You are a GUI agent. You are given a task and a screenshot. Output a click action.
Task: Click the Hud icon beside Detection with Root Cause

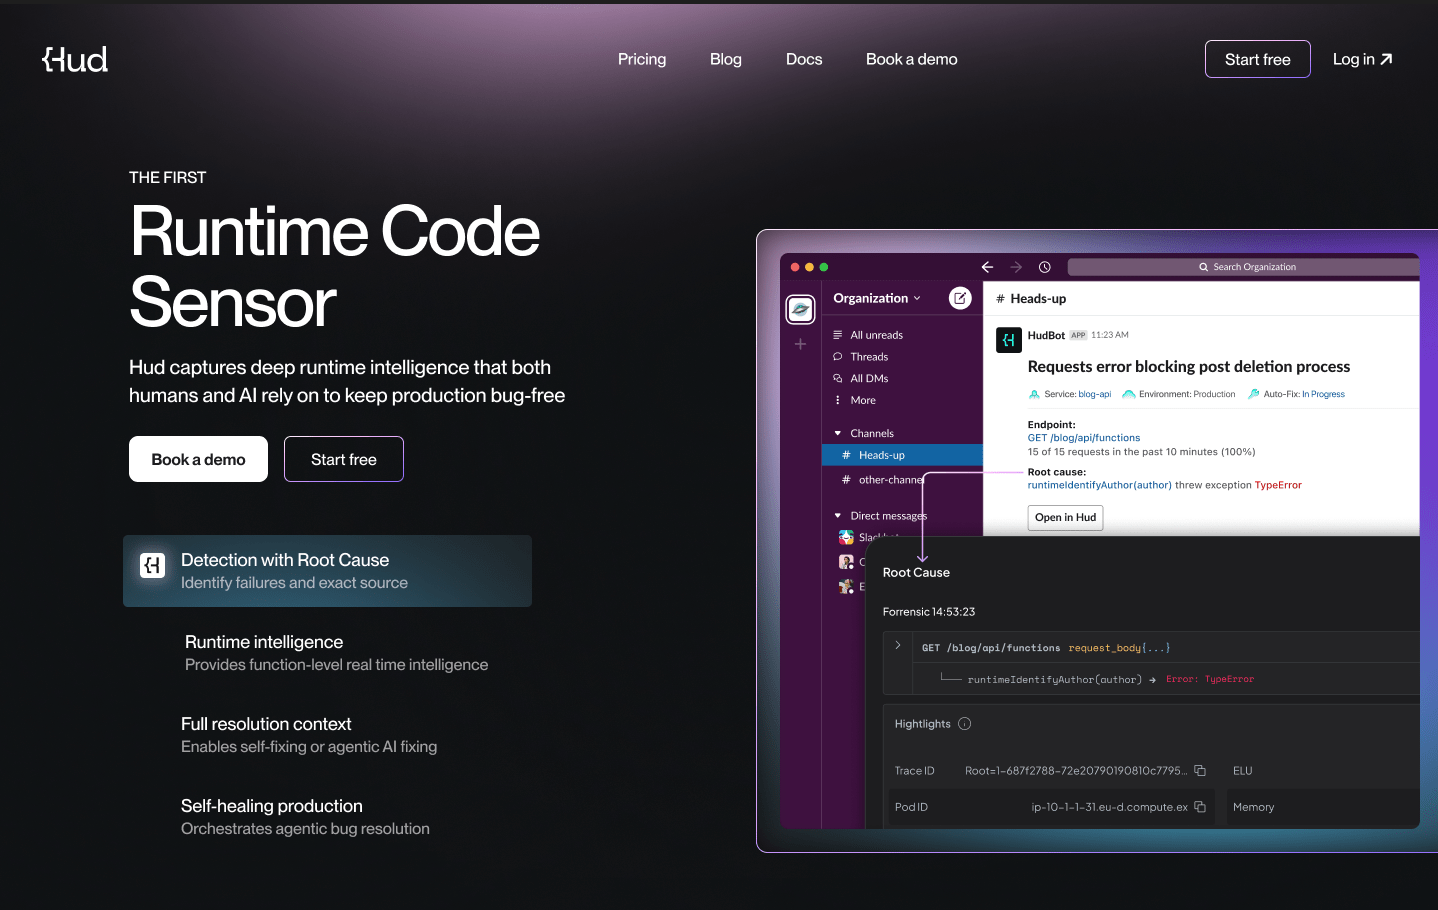(x=152, y=566)
